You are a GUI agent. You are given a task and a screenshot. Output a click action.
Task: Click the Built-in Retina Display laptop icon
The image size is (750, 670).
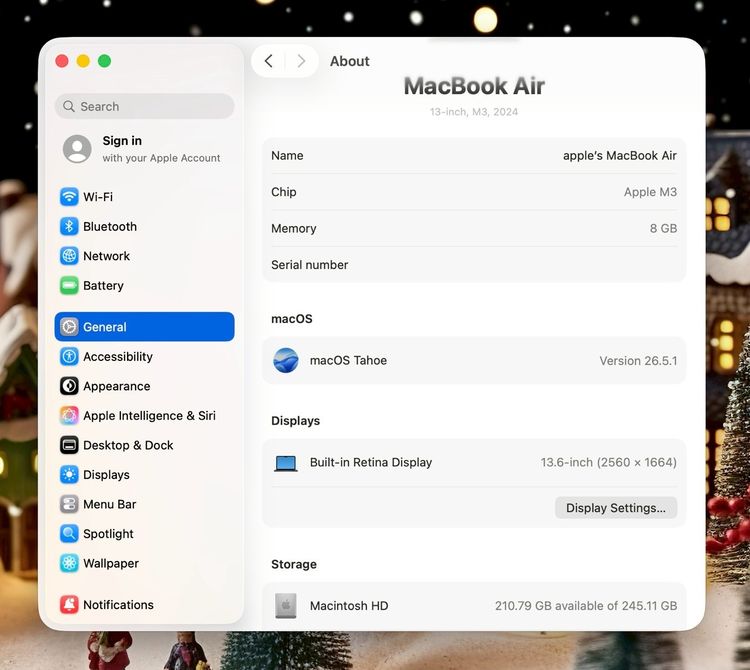tap(286, 463)
